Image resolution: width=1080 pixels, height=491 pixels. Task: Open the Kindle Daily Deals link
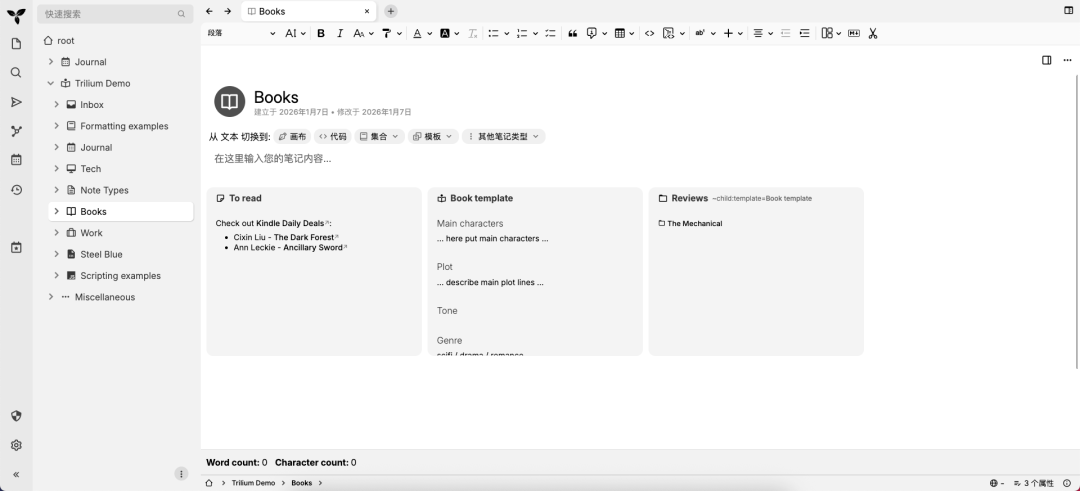click(x=291, y=223)
